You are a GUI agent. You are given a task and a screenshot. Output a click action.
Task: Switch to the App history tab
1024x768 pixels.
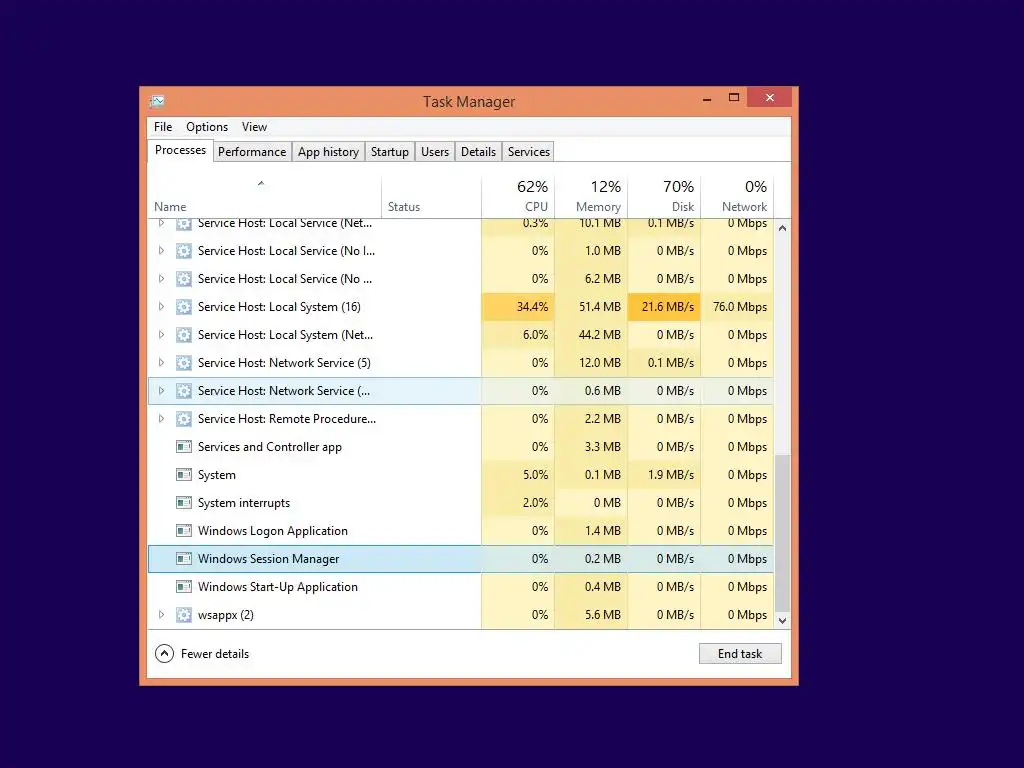(328, 152)
